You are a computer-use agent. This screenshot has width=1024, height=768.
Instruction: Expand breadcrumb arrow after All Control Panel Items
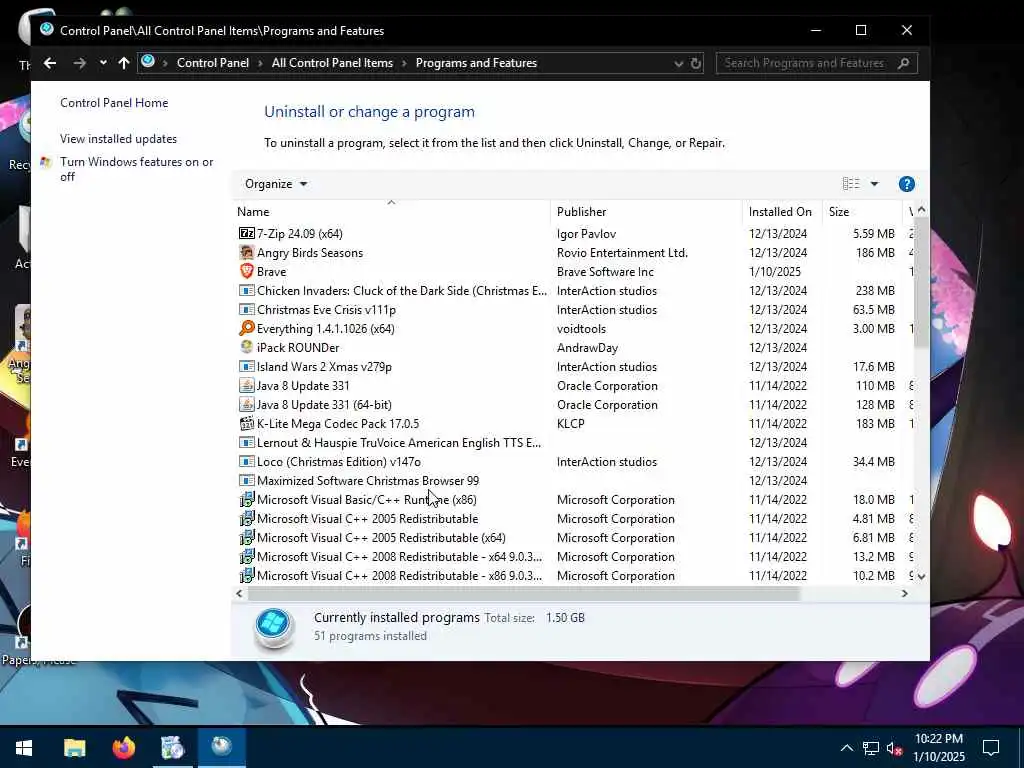(404, 63)
